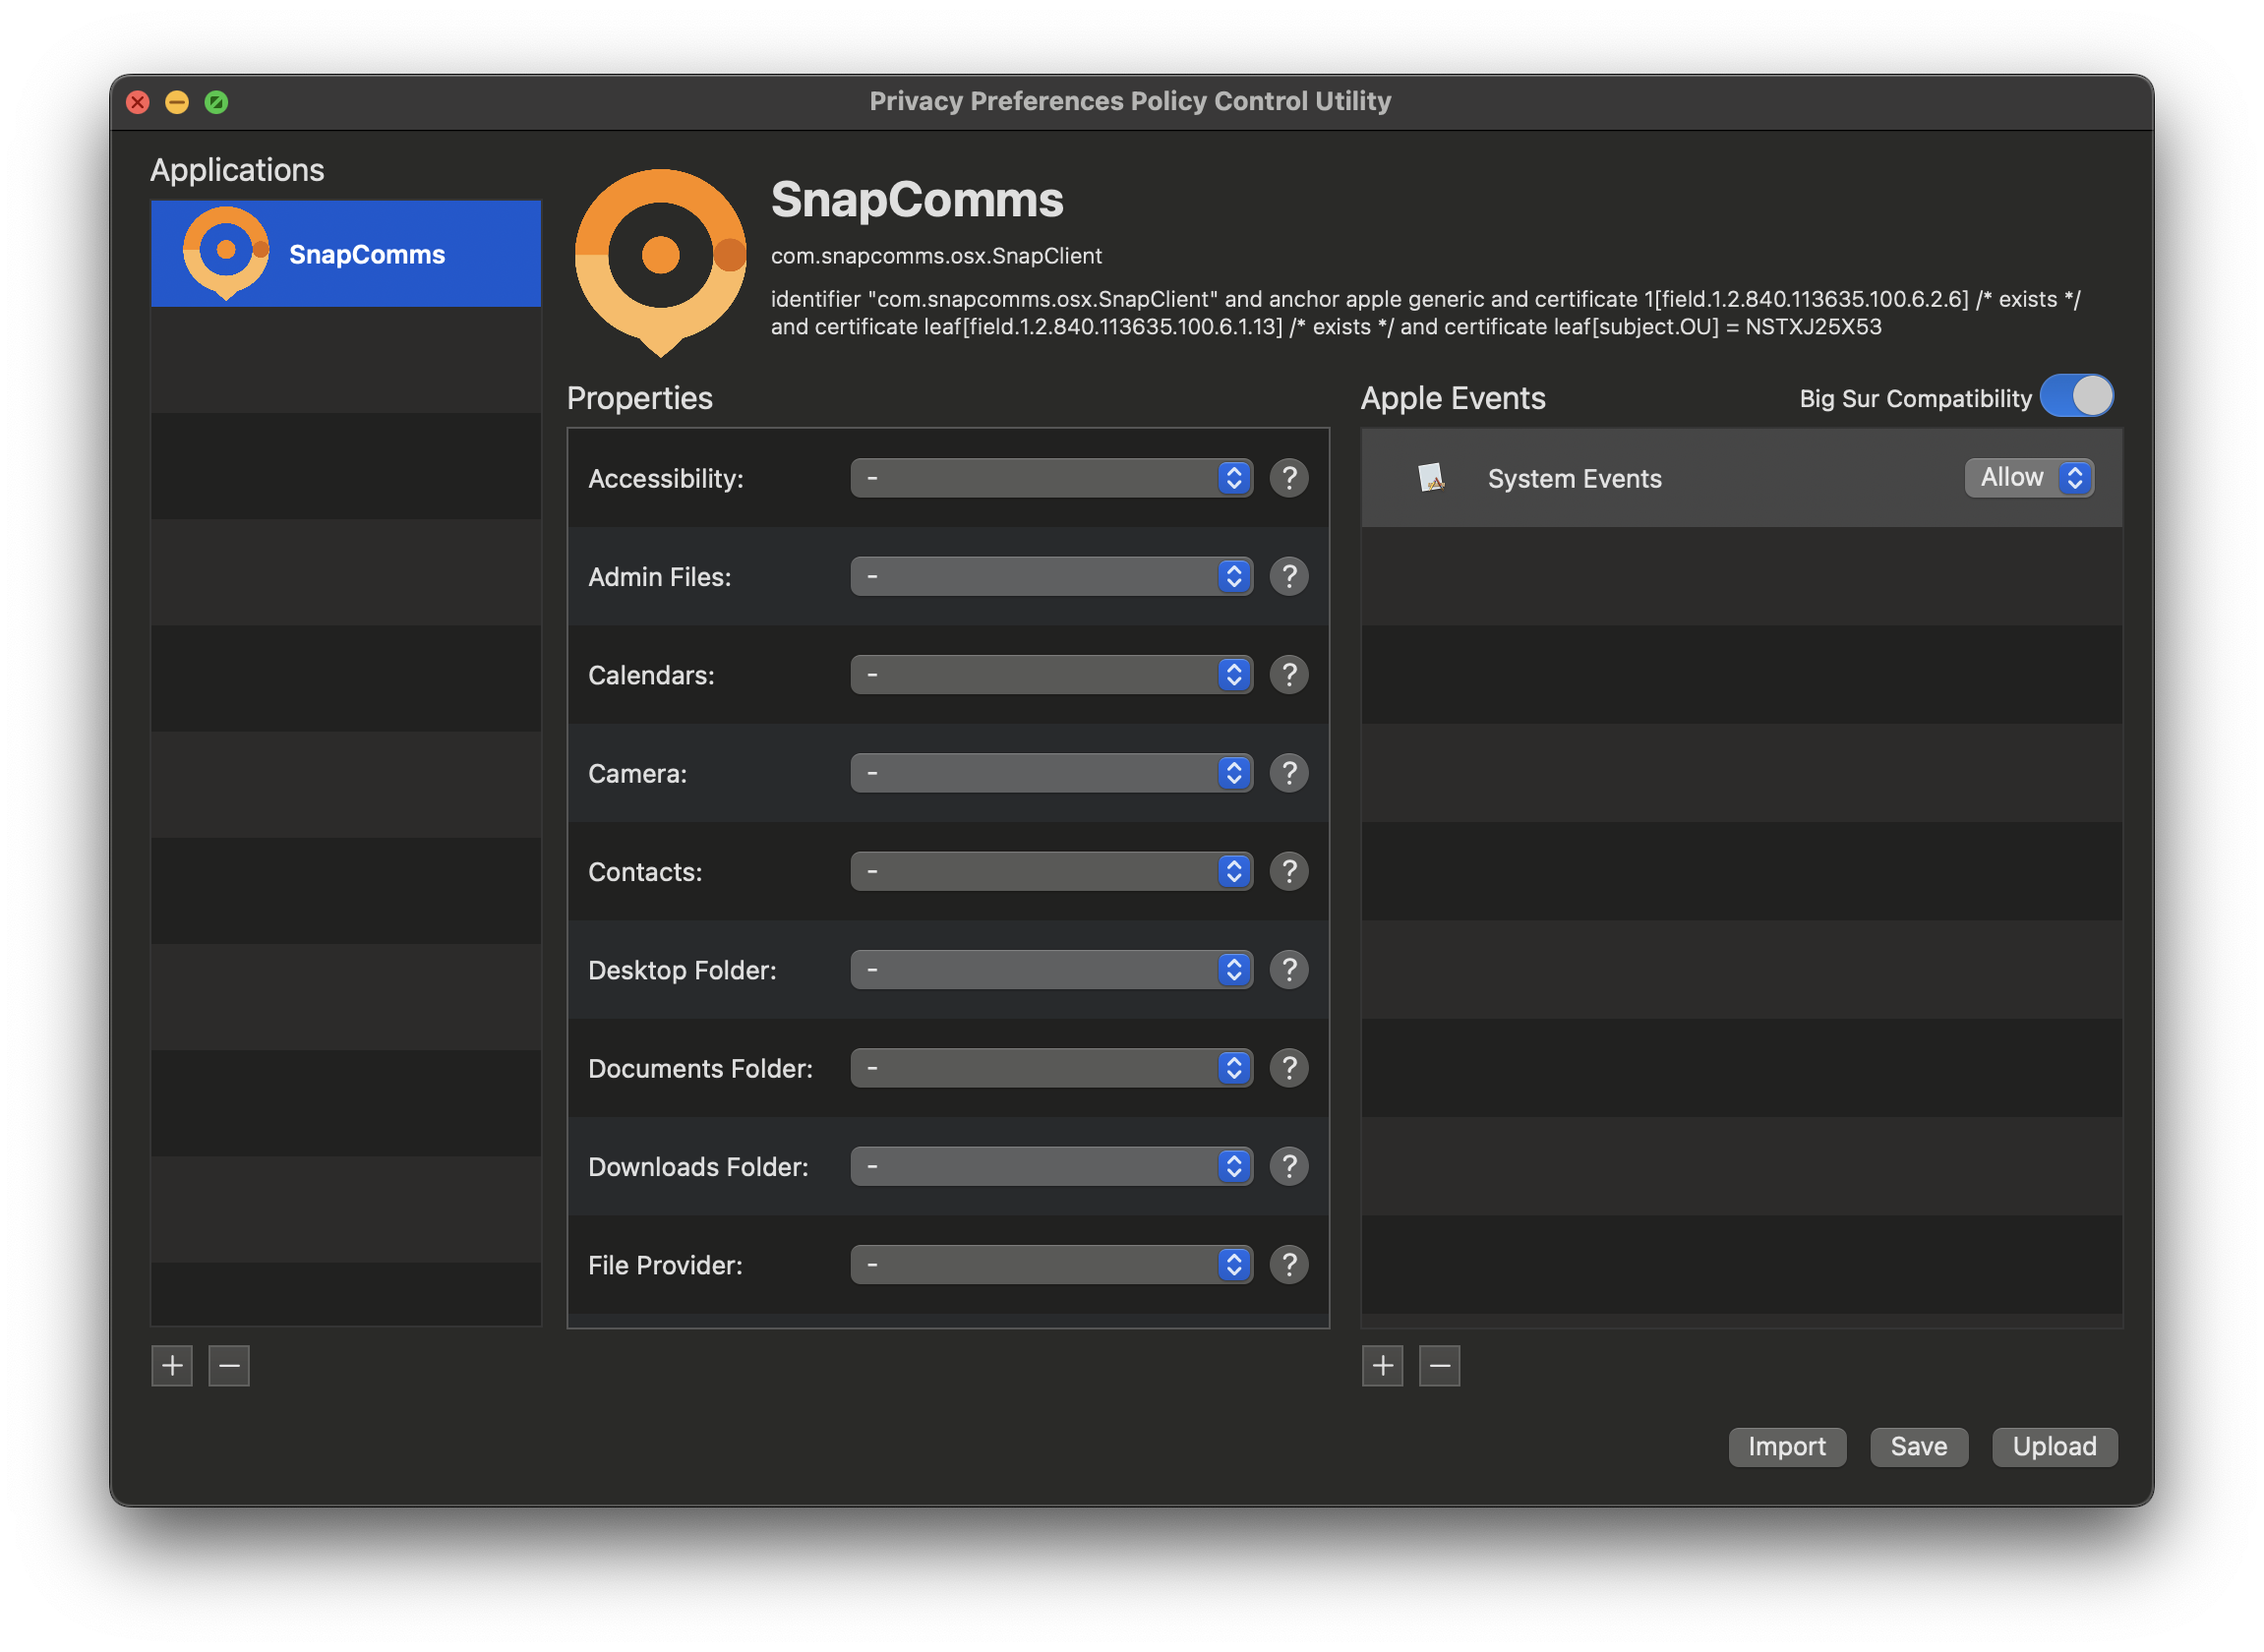Click the help icon beside Contacts

click(1289, 871)
